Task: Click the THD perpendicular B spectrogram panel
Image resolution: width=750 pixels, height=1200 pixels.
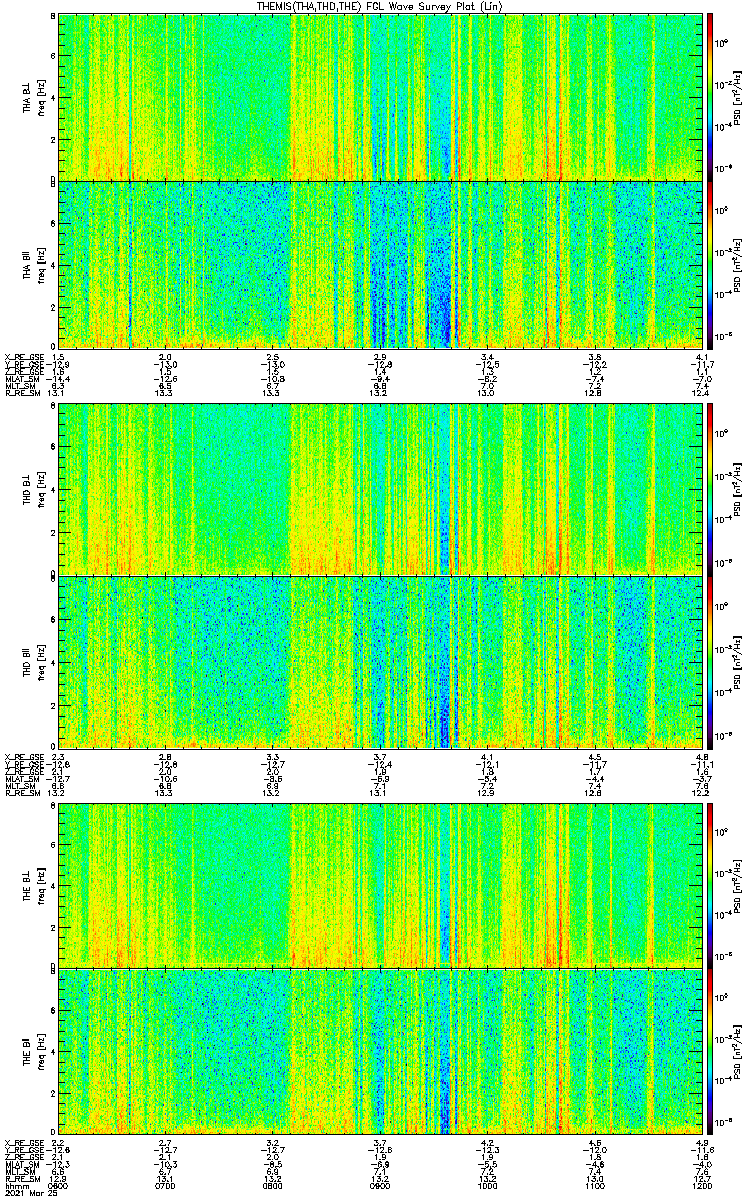Action: point(380,489)
